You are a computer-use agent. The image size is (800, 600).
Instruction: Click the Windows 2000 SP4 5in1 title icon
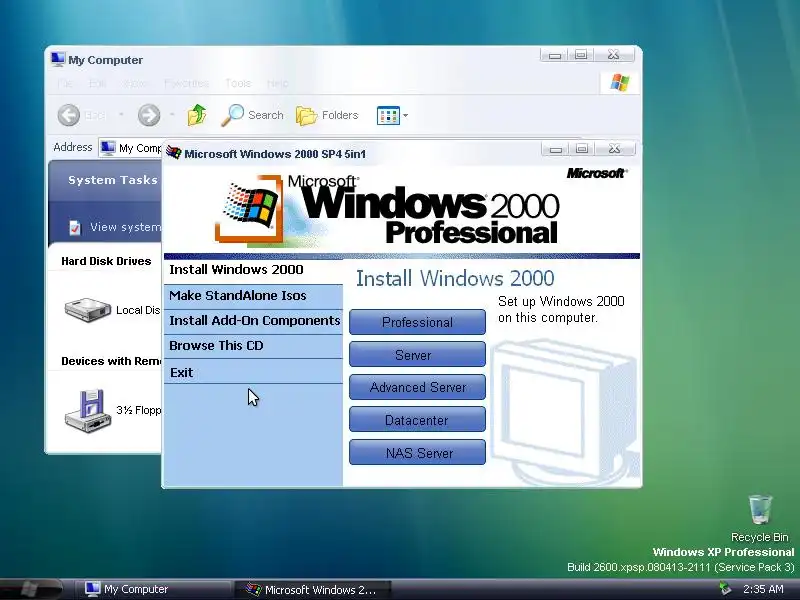pyautogui.click(x=174, y=153)
